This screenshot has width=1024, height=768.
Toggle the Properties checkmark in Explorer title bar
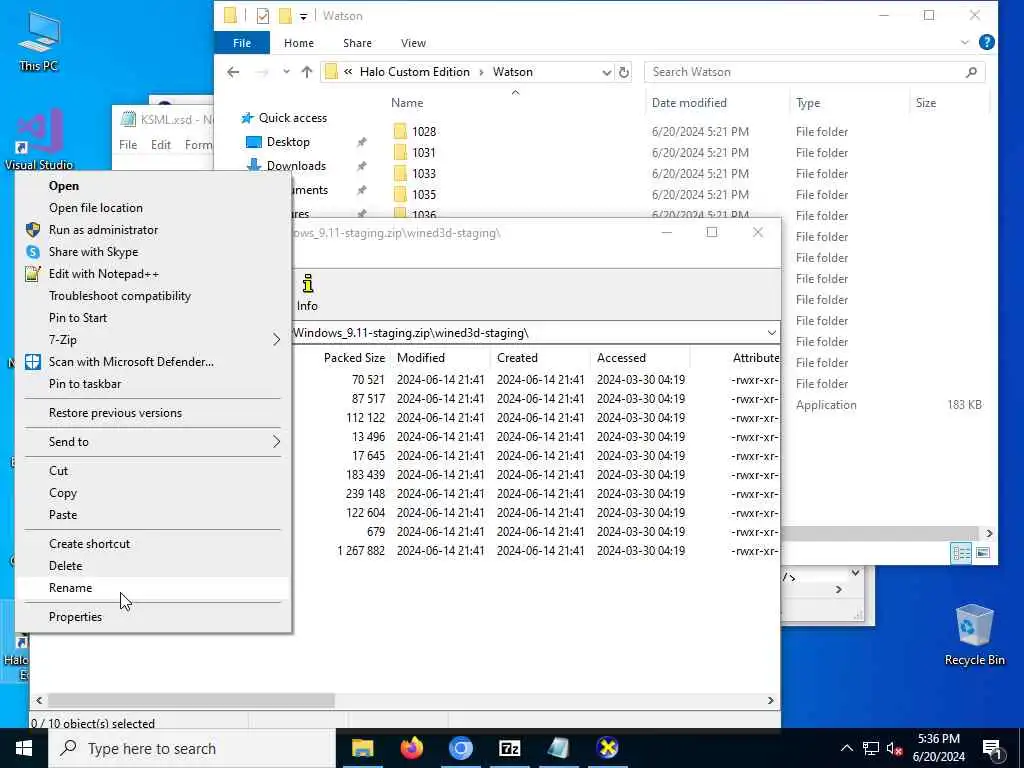[x=263, y=16]
